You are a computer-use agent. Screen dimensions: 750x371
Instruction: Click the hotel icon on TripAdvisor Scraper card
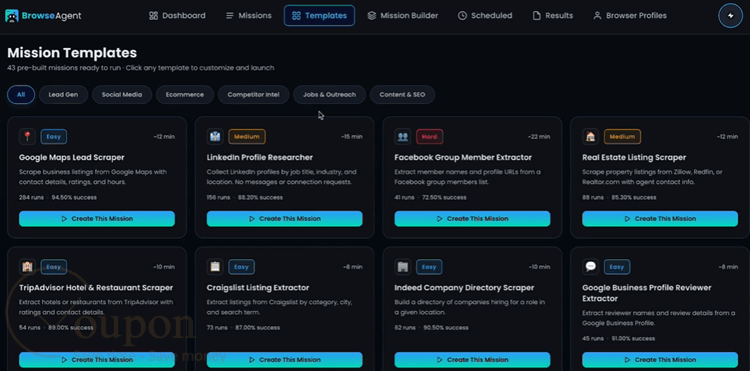27,267
